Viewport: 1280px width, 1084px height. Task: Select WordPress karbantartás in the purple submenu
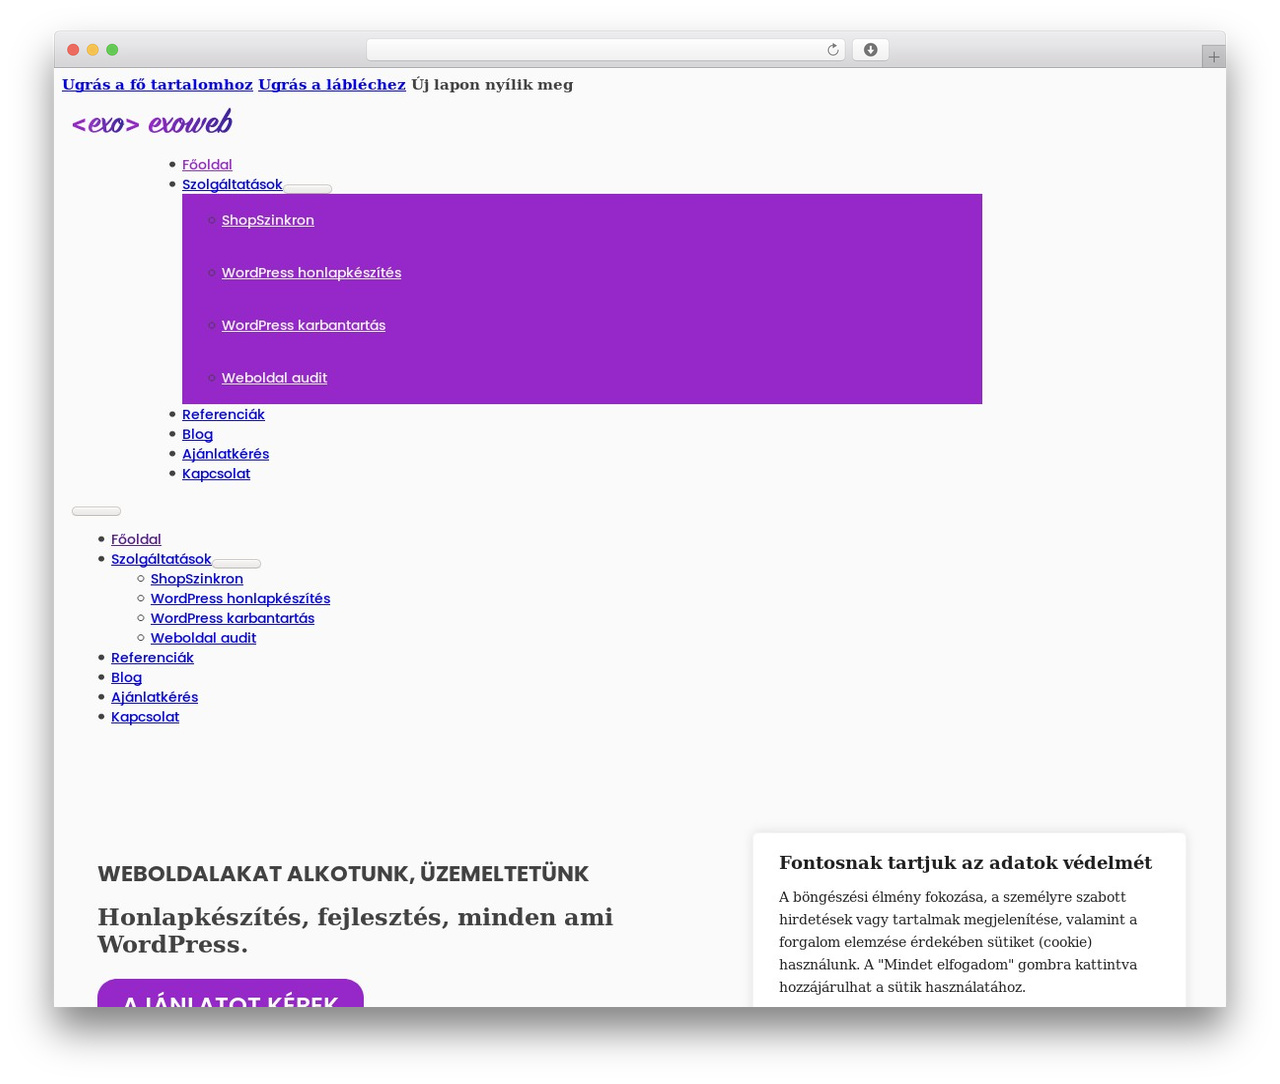pyautogui.click(x=303, y=325)
